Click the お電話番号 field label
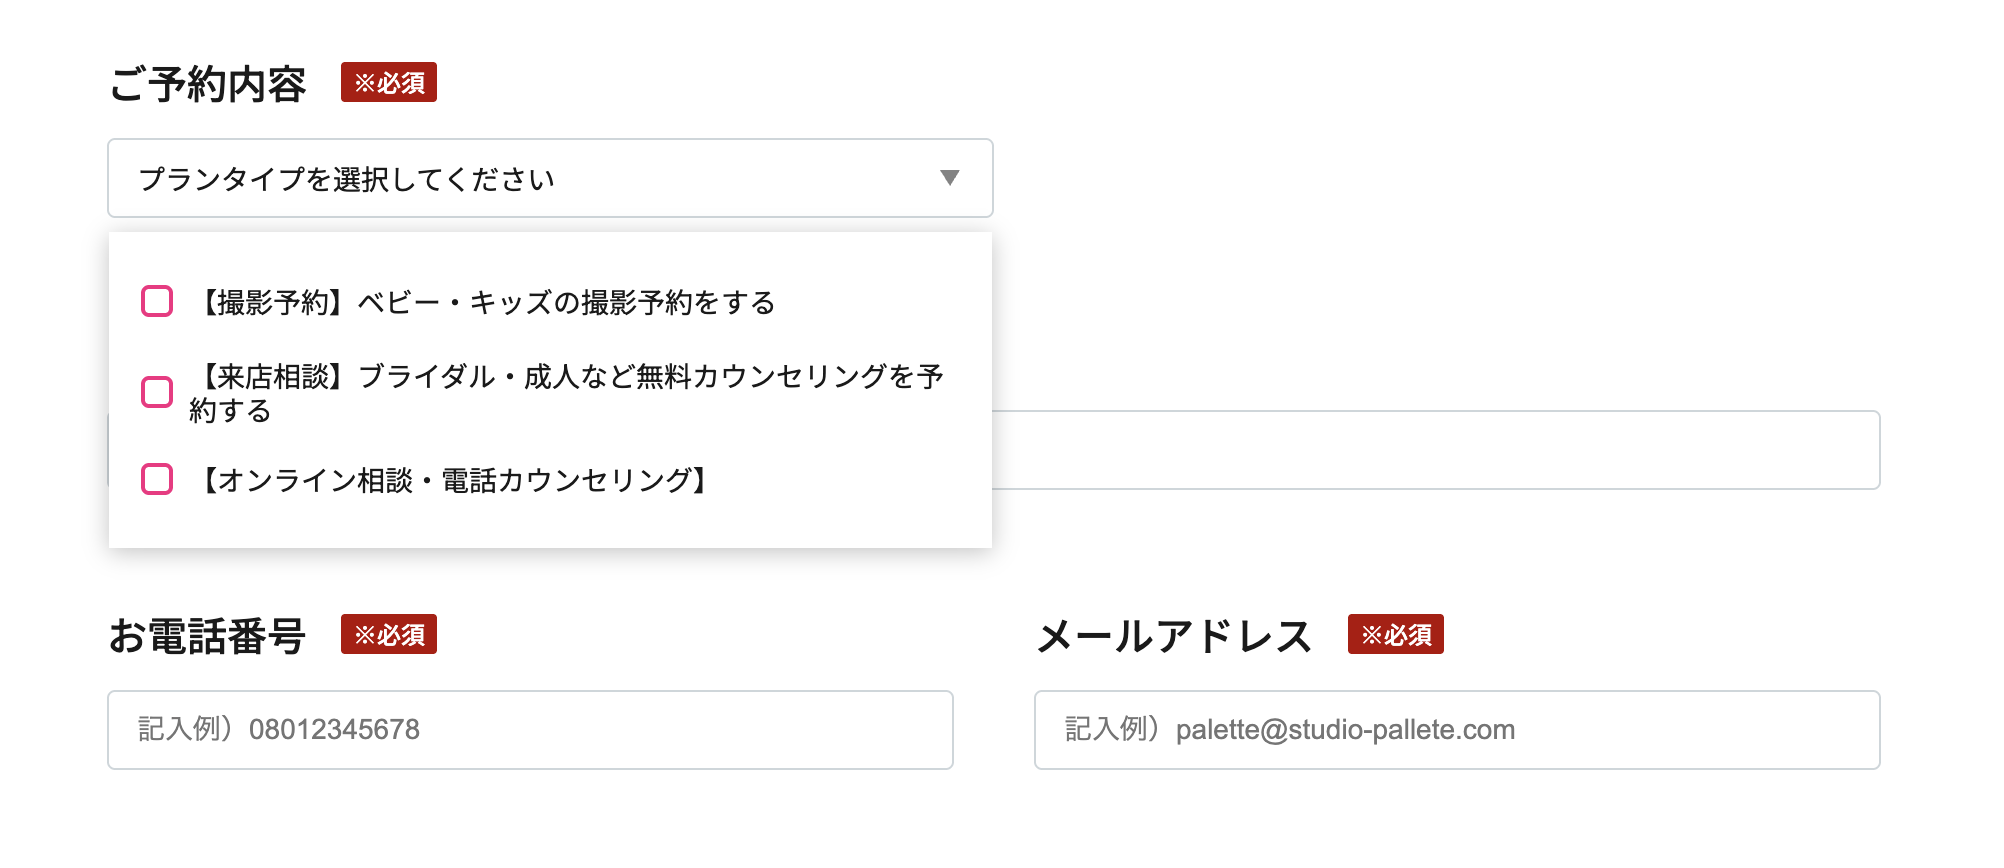Screen dimensions: 2004x868 click(x=208, y=636)
